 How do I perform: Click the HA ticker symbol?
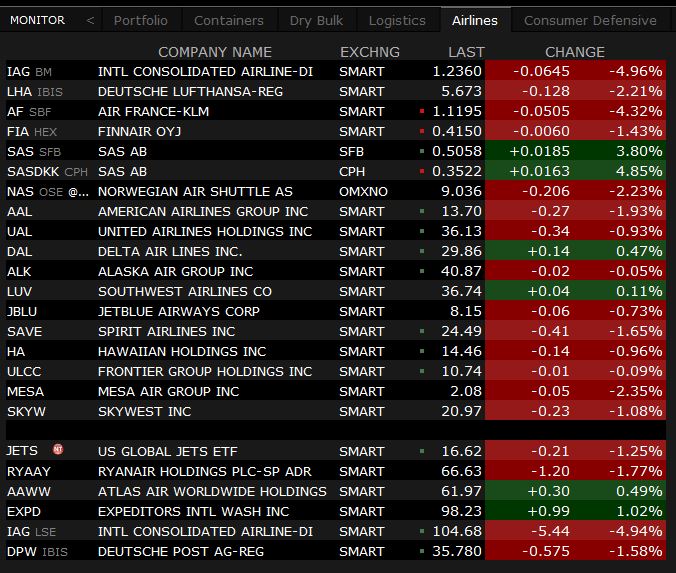point(16,351)
